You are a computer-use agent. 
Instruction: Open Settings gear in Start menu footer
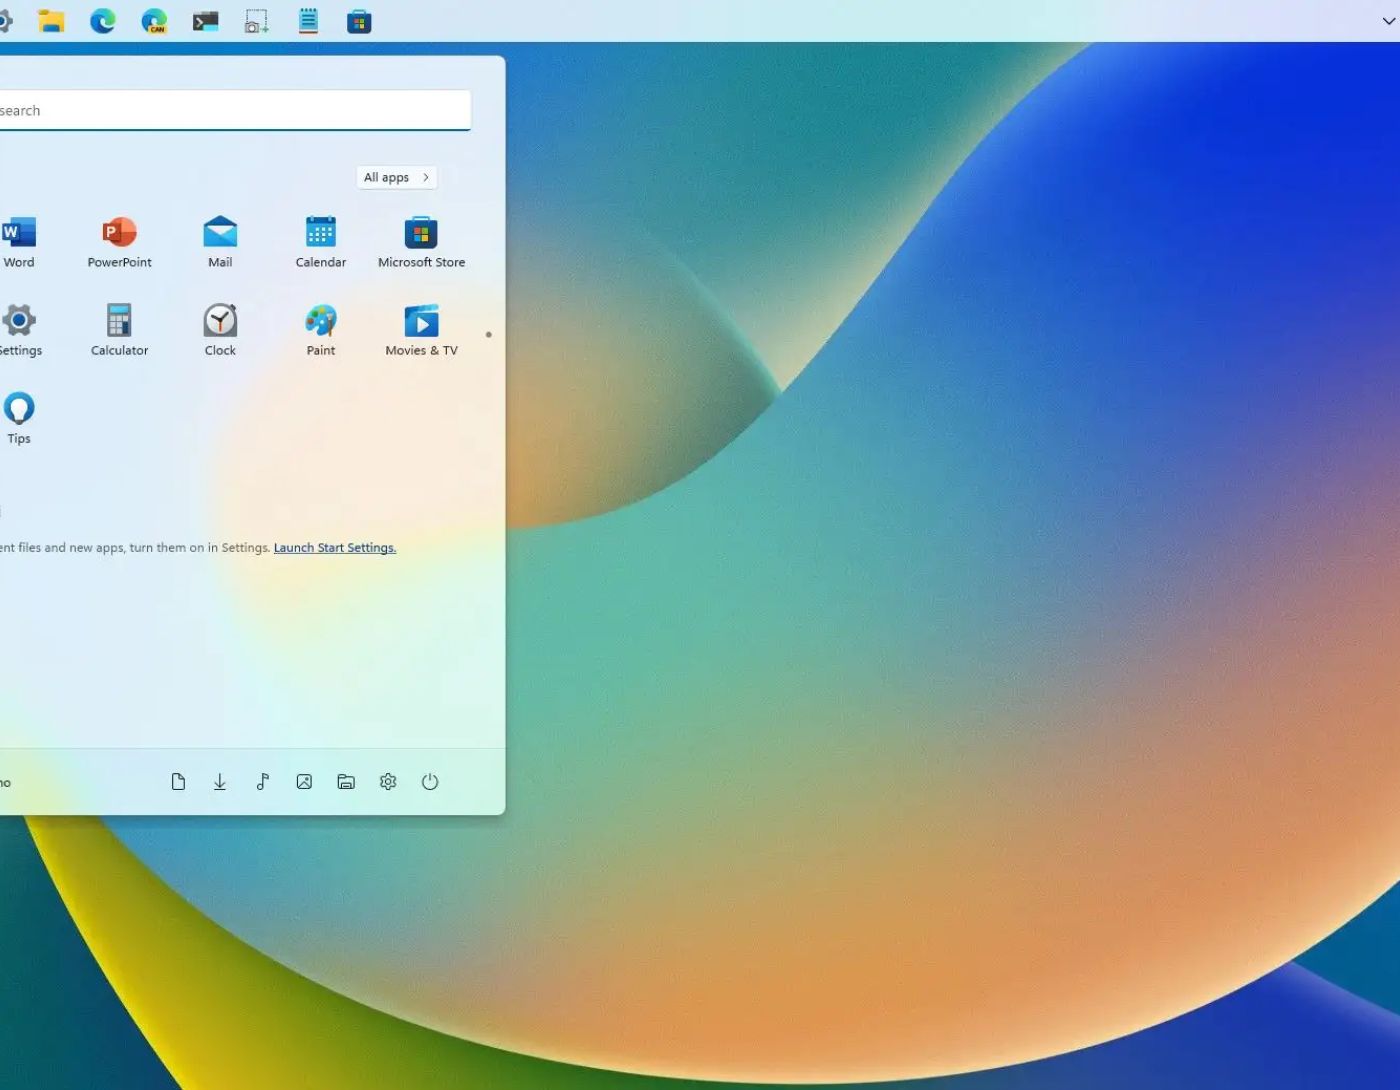coord(388,782)
